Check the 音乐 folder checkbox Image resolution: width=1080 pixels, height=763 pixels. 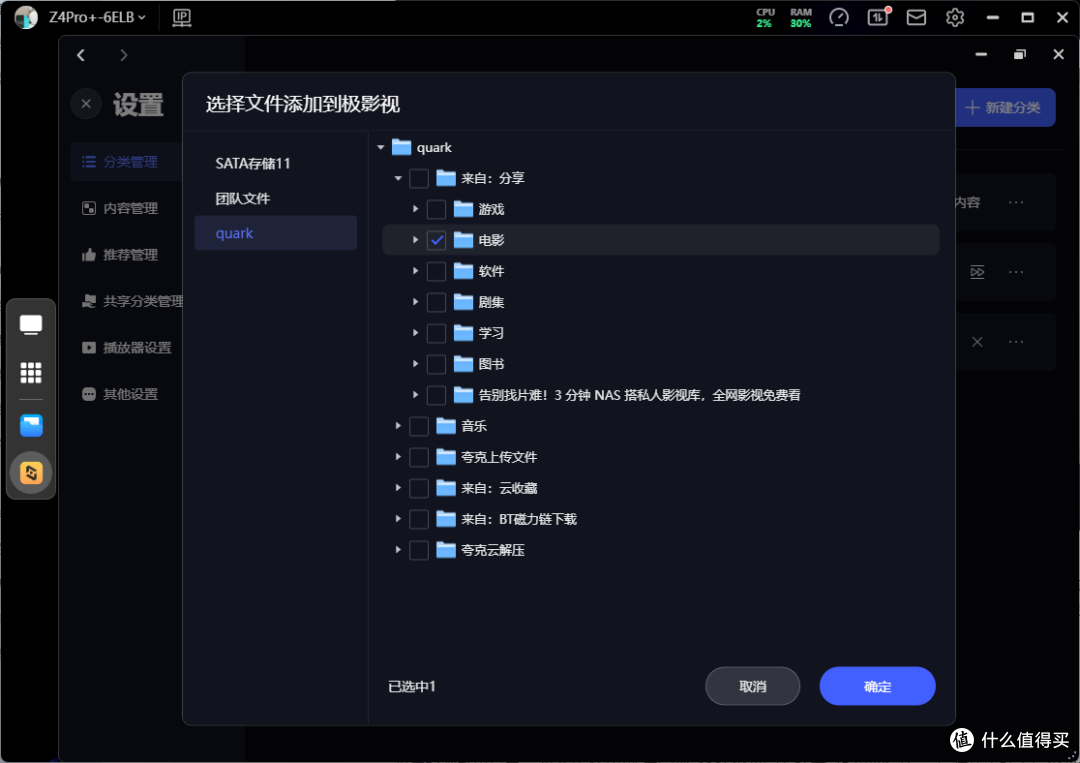pos(419,426)
